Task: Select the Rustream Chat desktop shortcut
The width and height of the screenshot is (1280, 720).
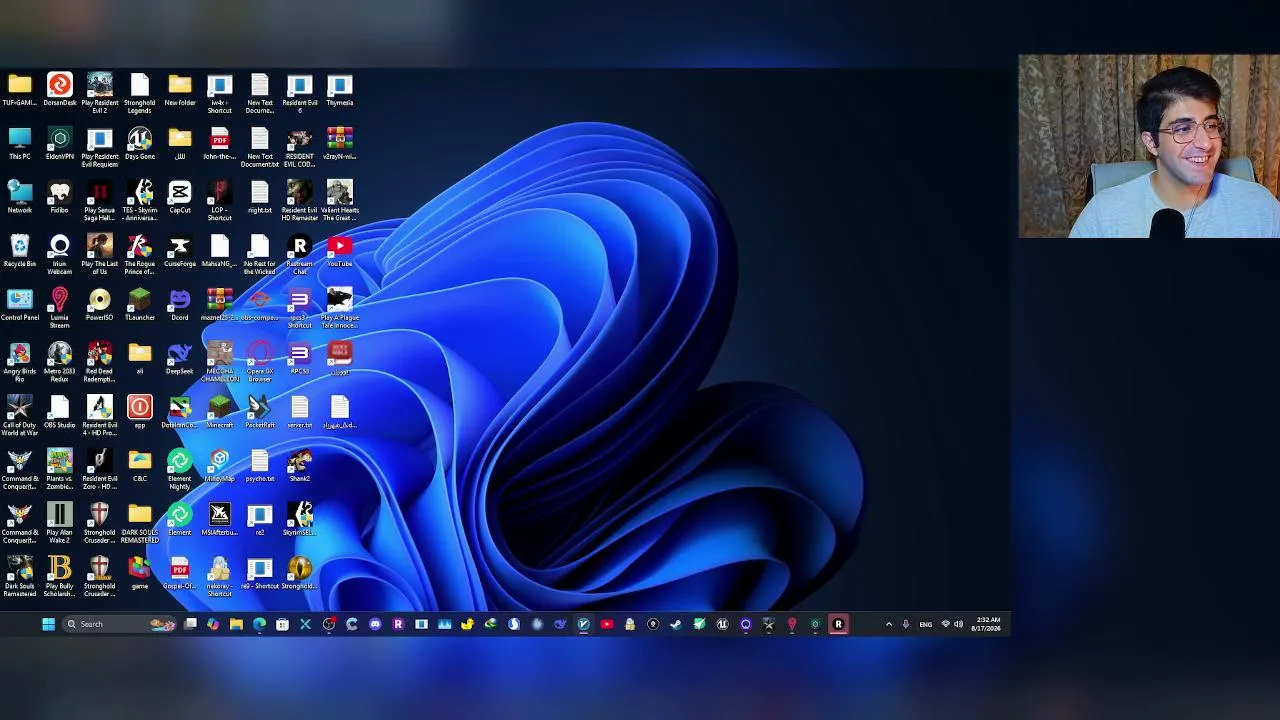Action: (300, 254)
